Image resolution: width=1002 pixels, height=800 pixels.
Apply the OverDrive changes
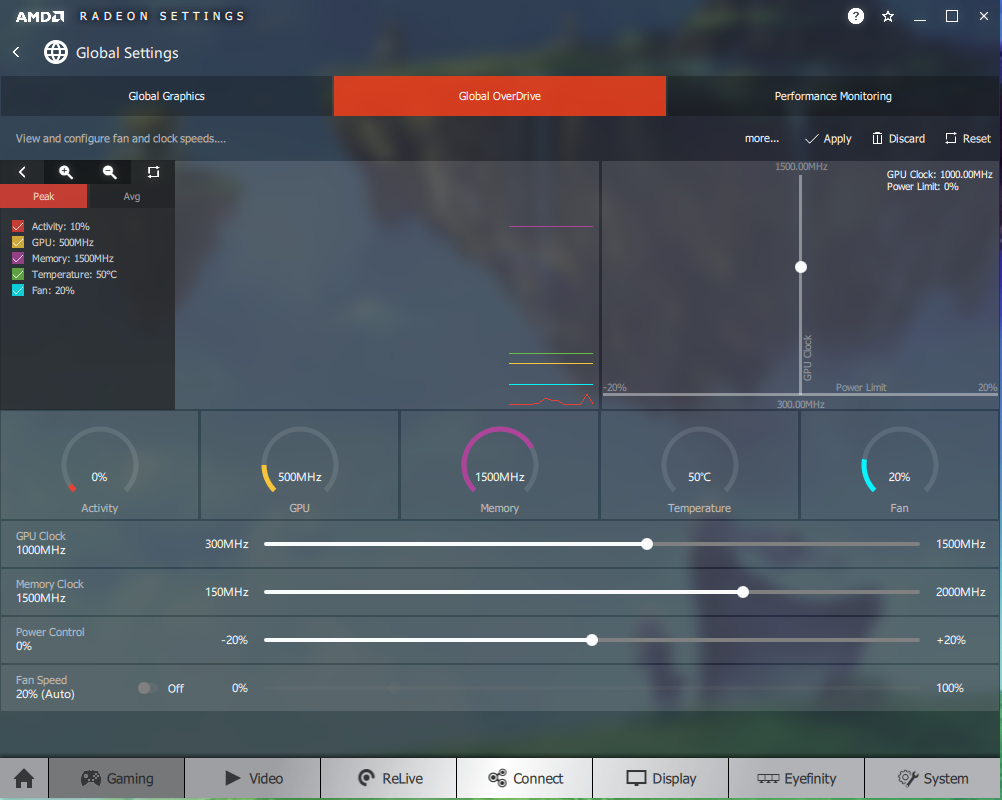point(828,139)
